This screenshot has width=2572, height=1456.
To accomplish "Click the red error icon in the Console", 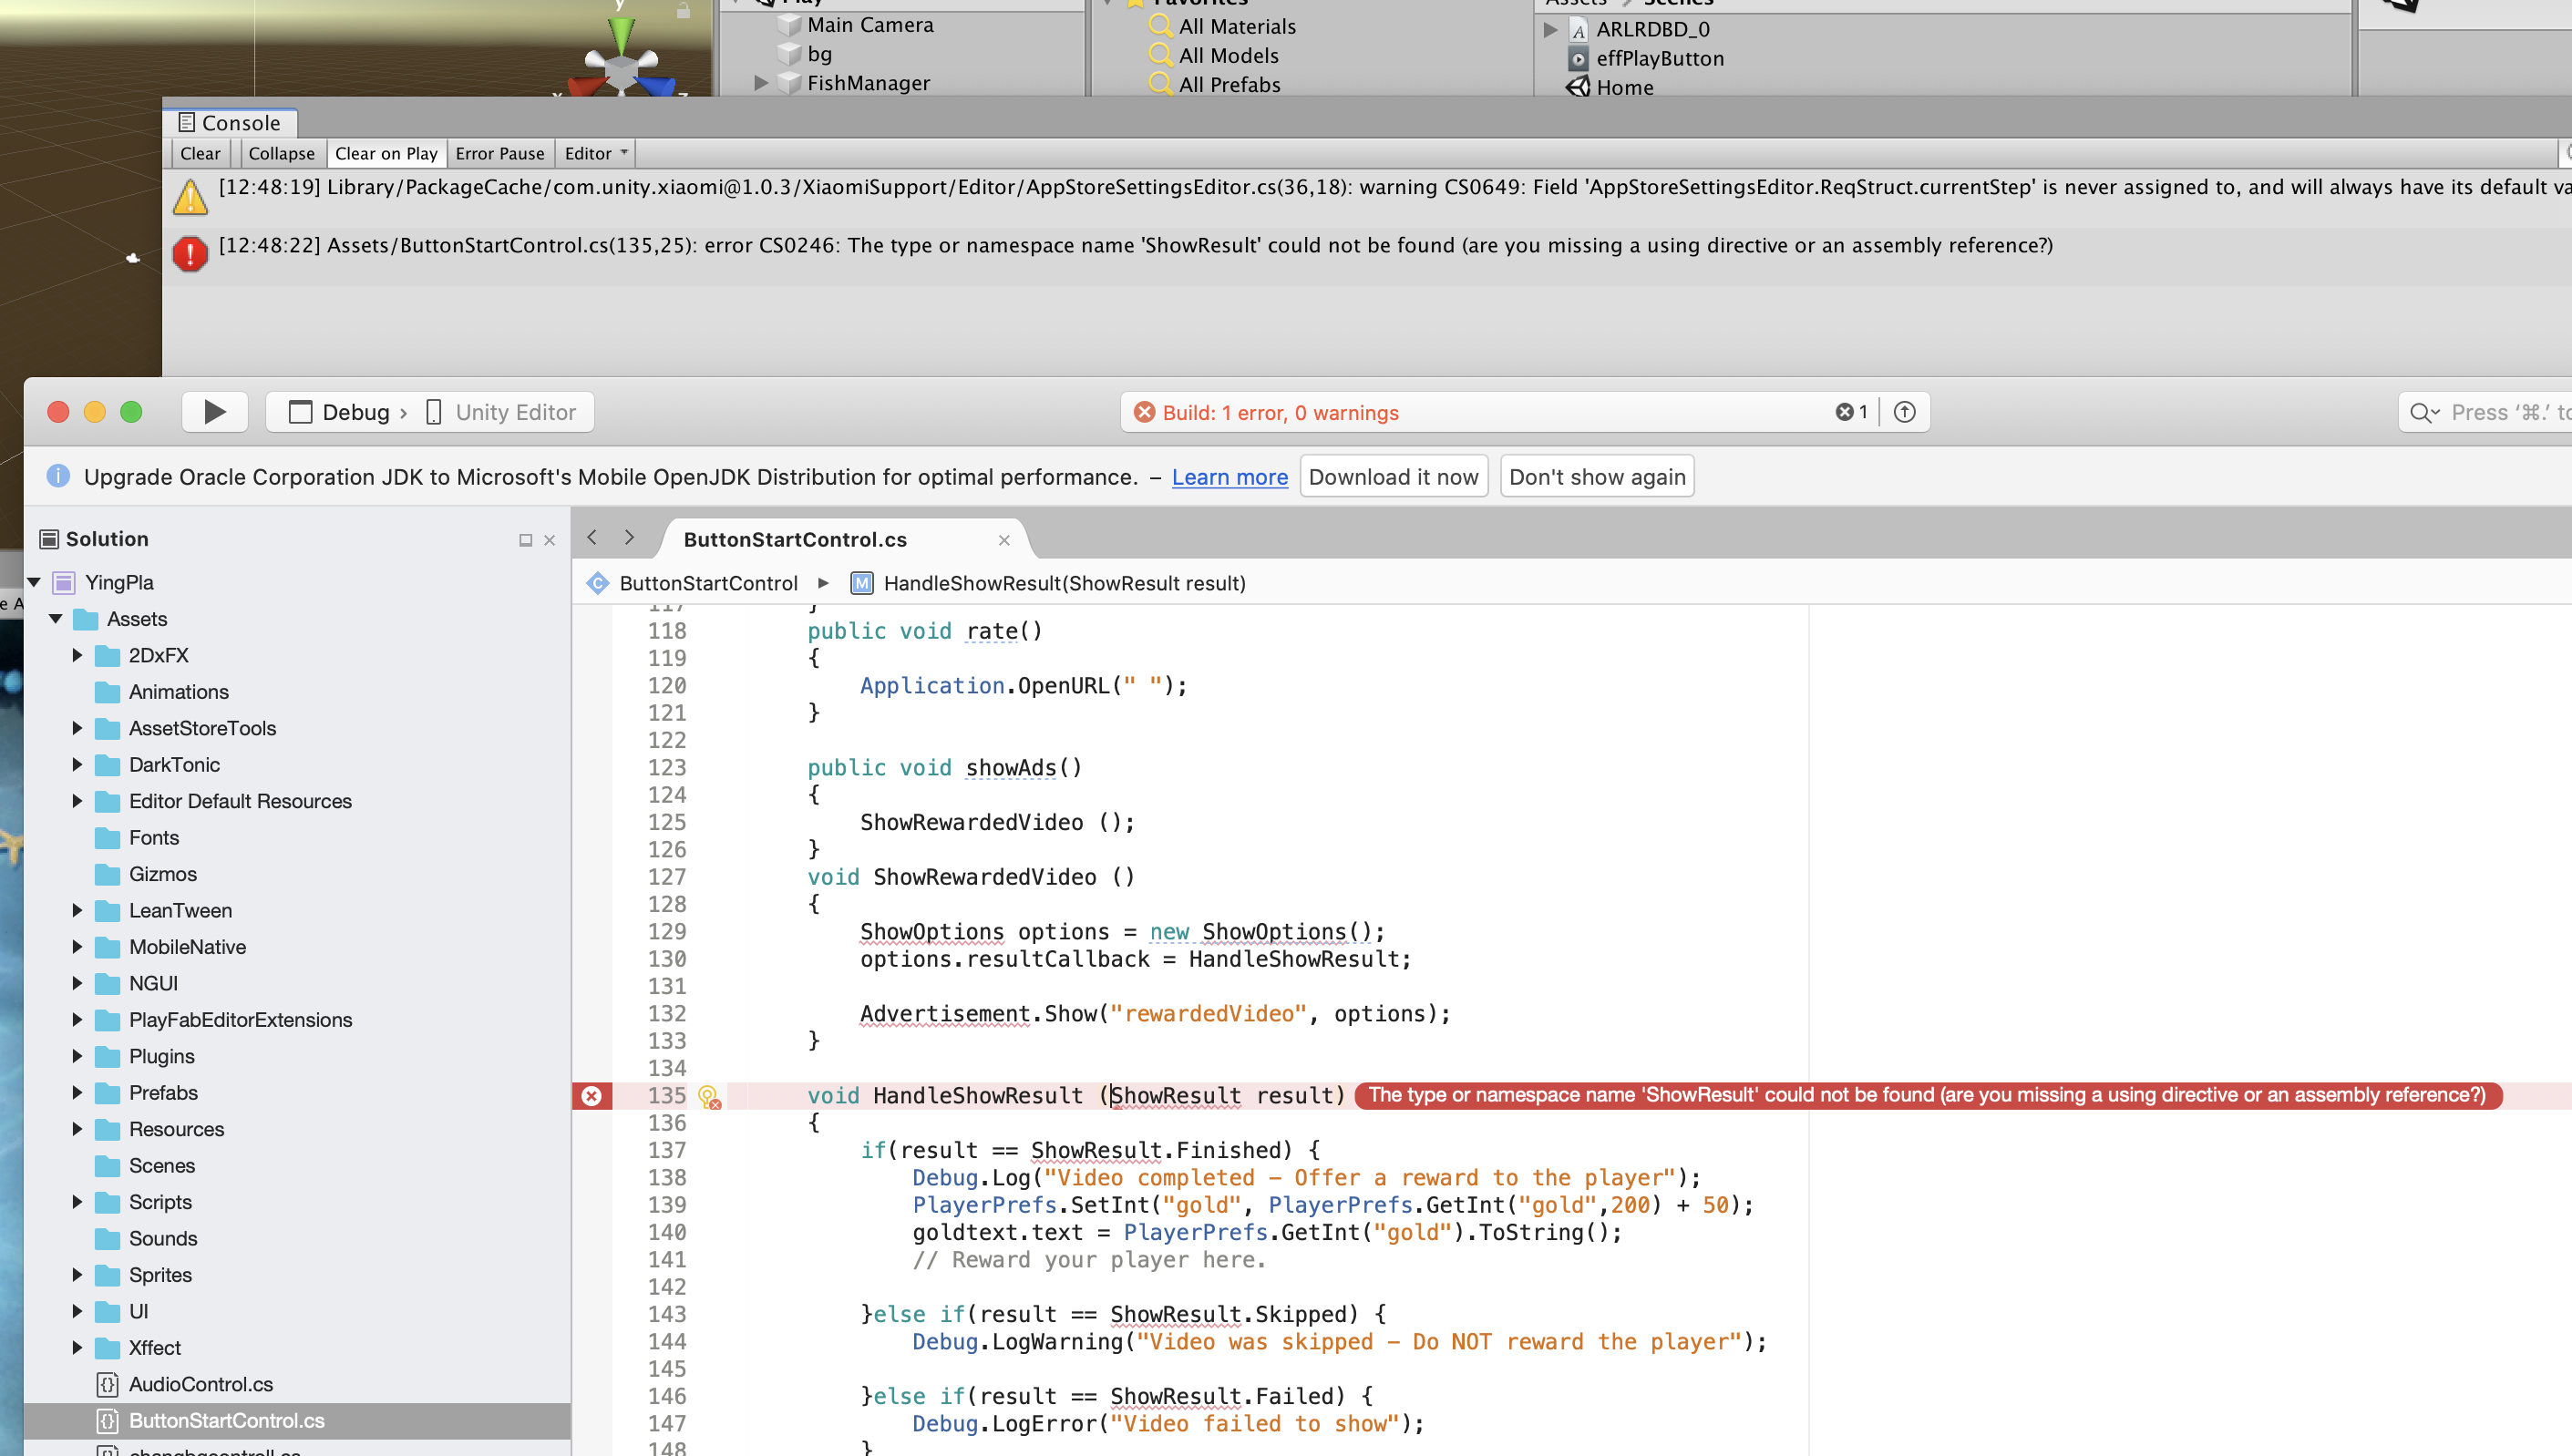I will point(190,253).
